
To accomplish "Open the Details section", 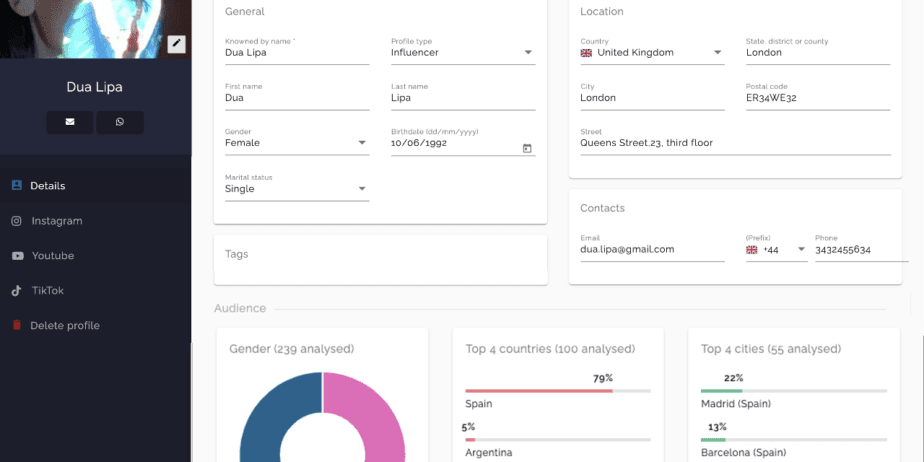I will (x=95, y=186).
